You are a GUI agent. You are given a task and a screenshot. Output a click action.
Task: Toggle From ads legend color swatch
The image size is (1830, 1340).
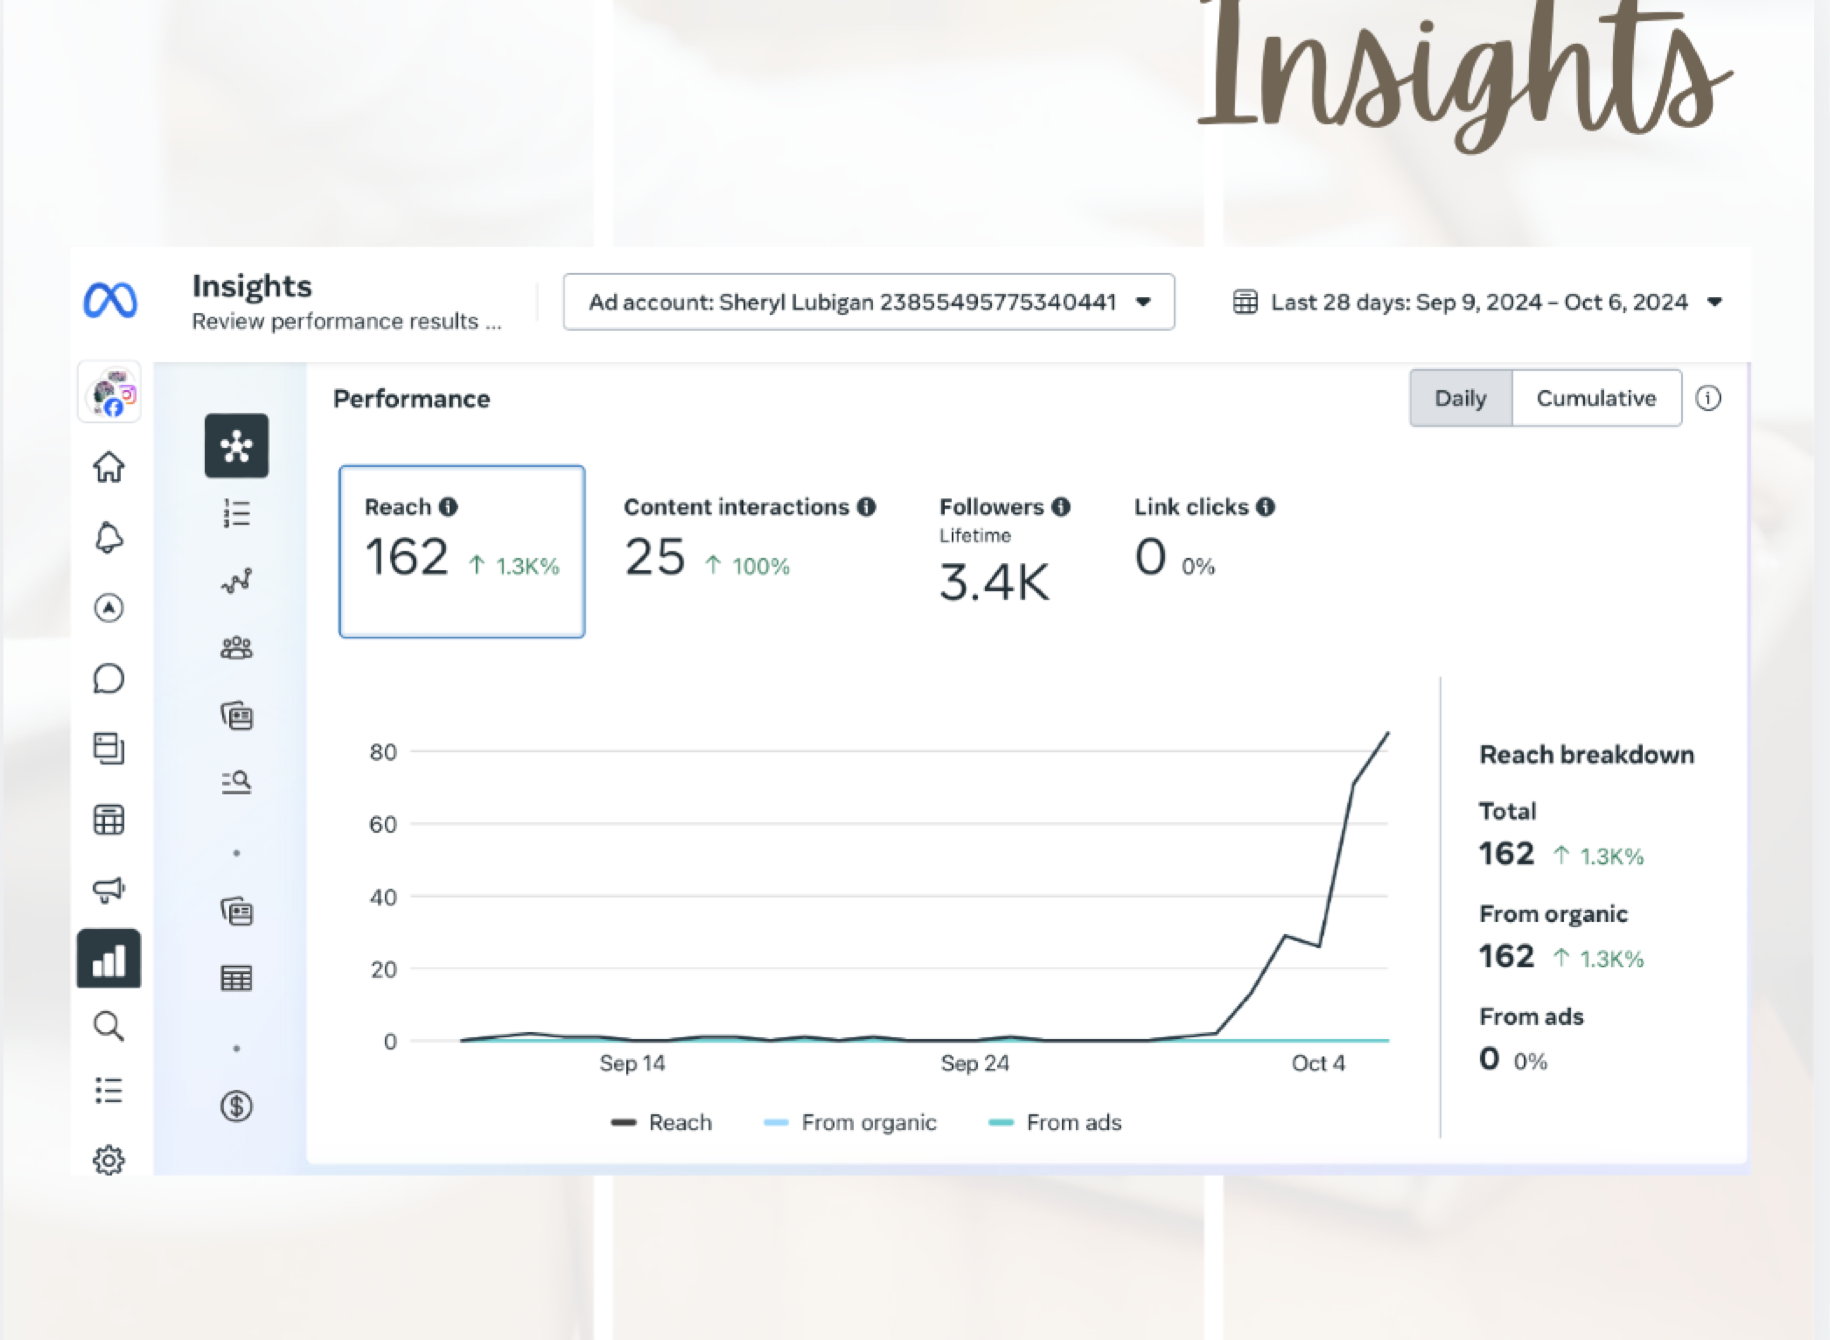point(1001,1123)
